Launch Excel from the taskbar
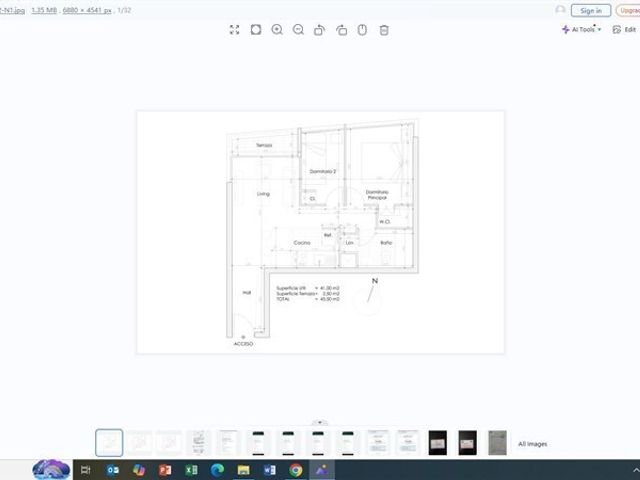Viewport: 640px width, 480px height. [x=191, y=470]
